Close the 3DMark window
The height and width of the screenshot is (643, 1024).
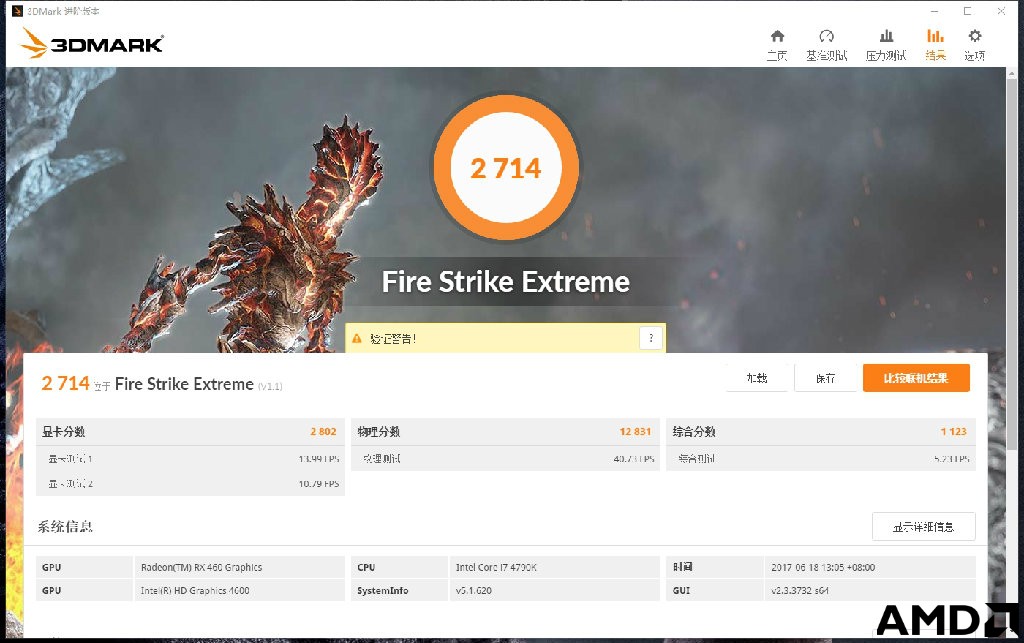[x=1000, y=11]
